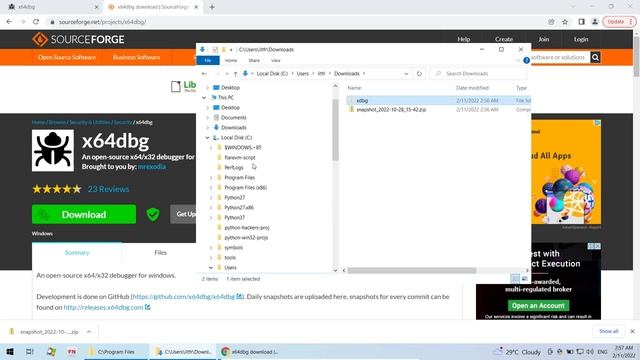Switch to details view in Explorer
Image resolution: width=640 pixels, height=360 pixels.
[x=515, y=279]
